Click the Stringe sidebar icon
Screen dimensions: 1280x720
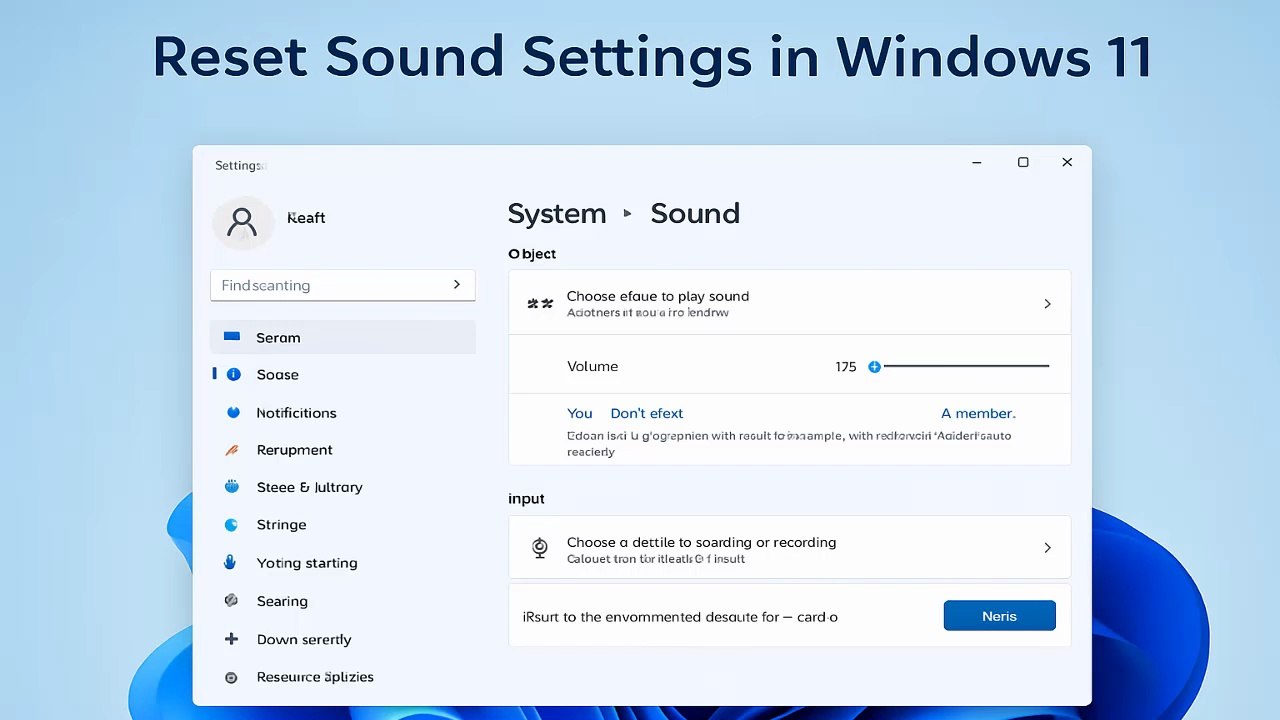point(232,525)
